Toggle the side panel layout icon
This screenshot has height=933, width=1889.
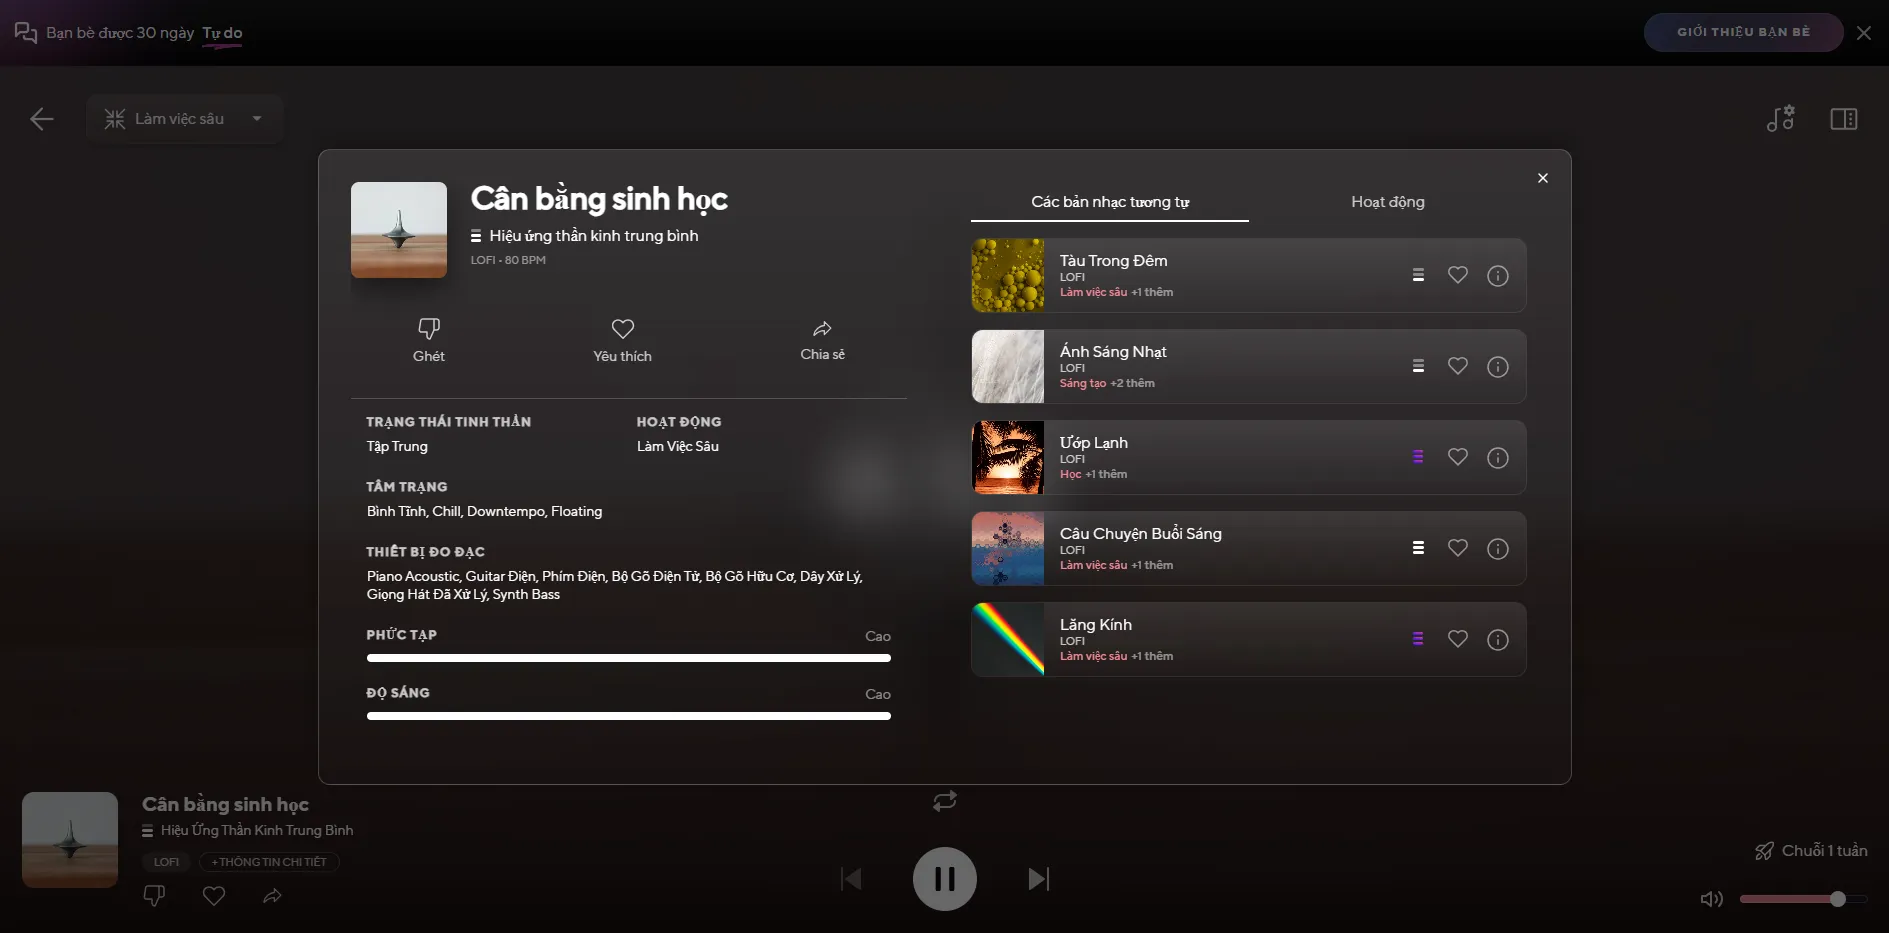click(x=1843, y=119)
